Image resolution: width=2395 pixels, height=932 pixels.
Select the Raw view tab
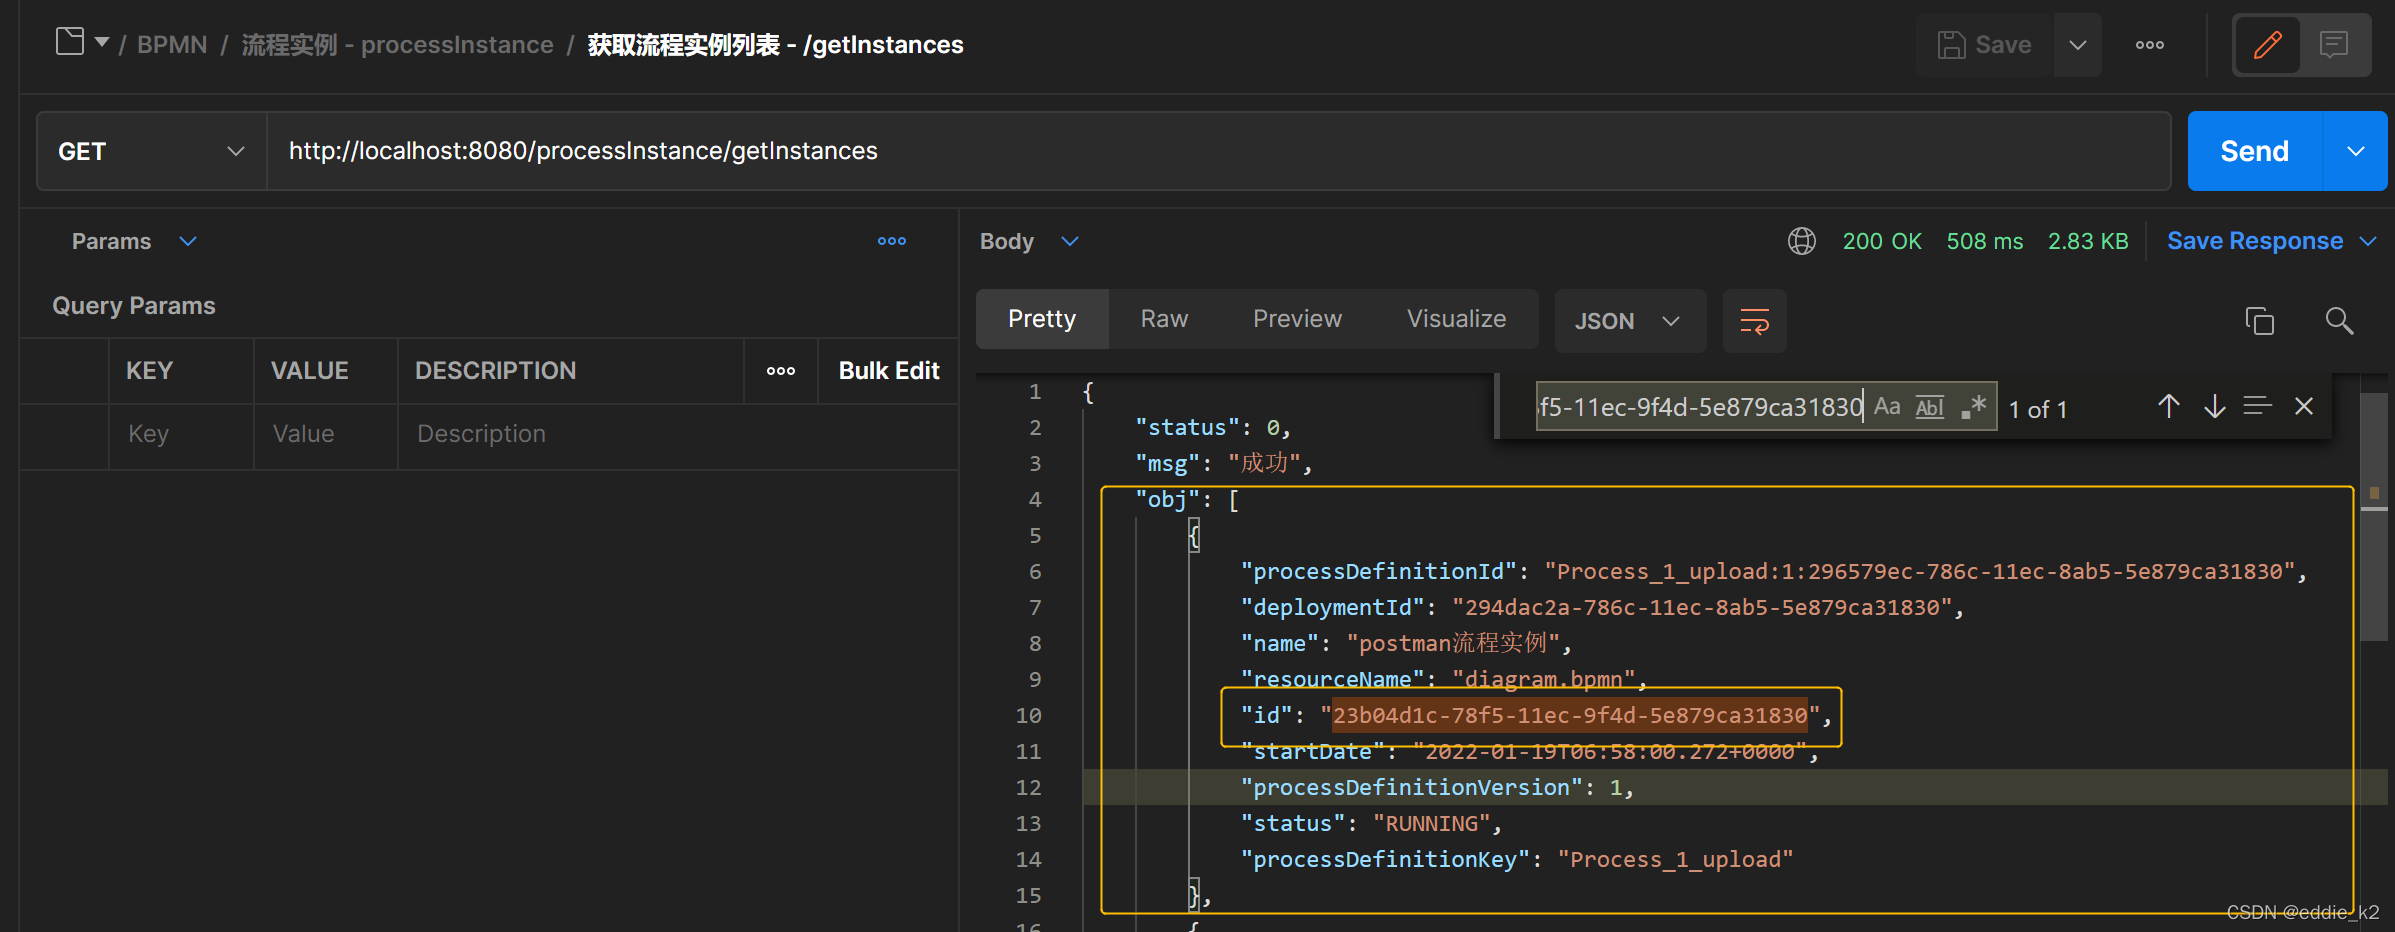pos(1164,319)
